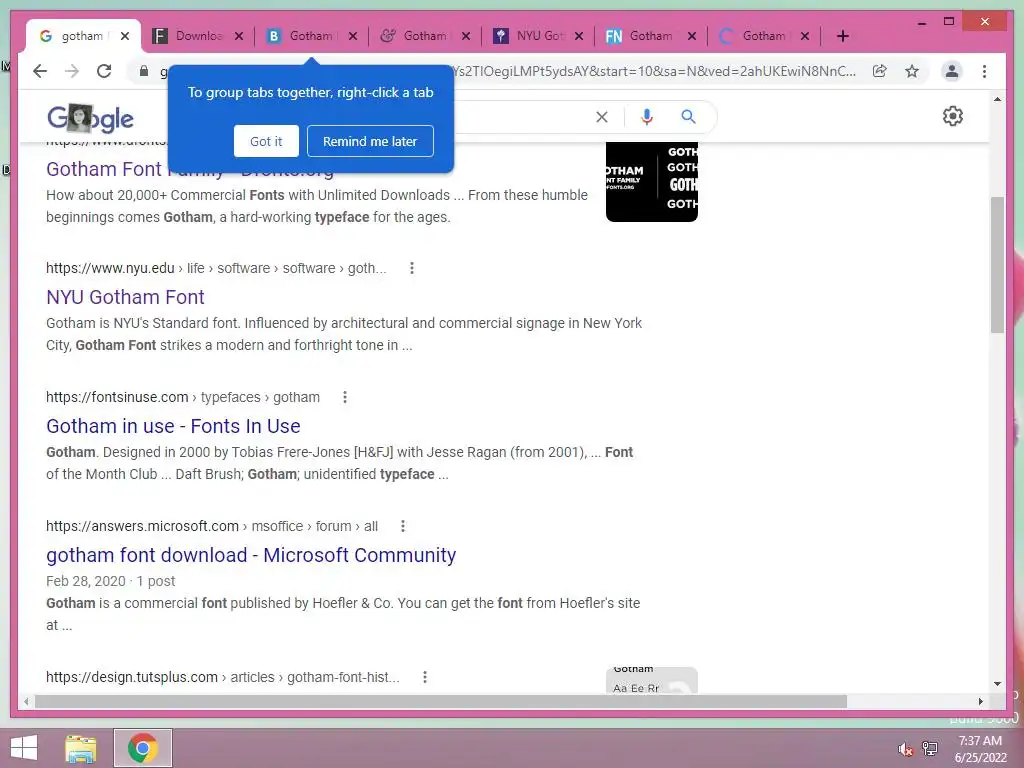Click the https://answers.microsoft.com breadcrumb URL
Image resolution: width=1024 pixels, height=768 pixels.
coord(142,526)
